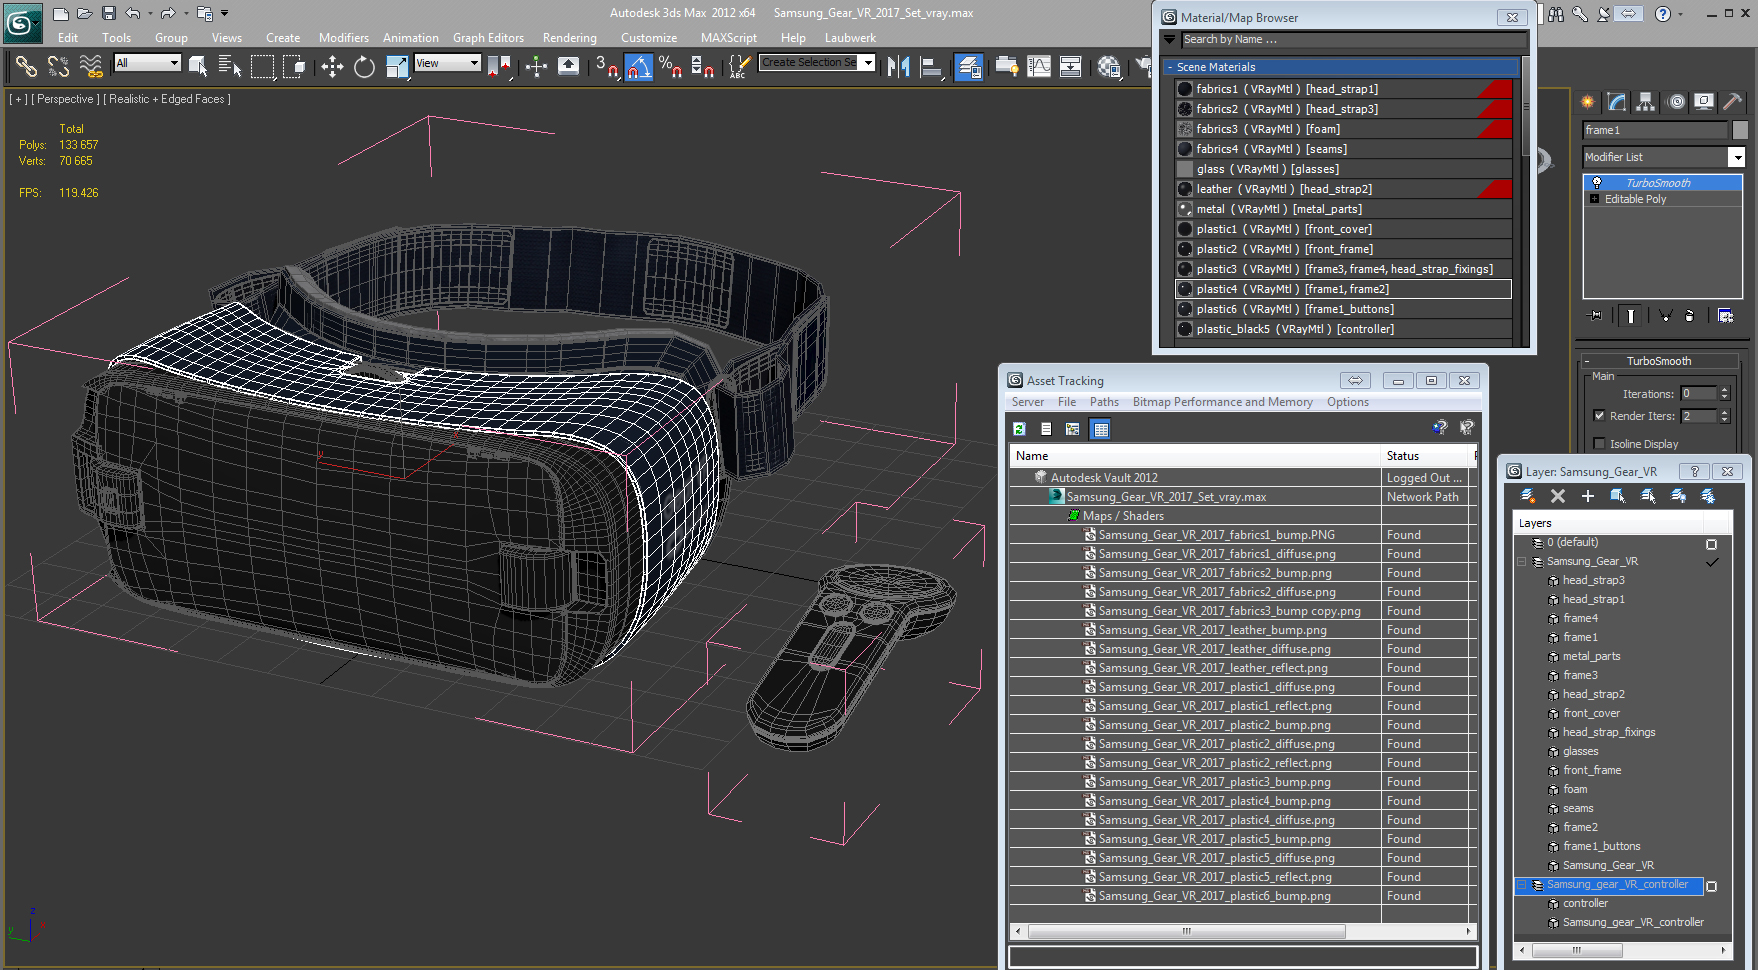Click the plastic4 material sample sphere

[1185, 289]
